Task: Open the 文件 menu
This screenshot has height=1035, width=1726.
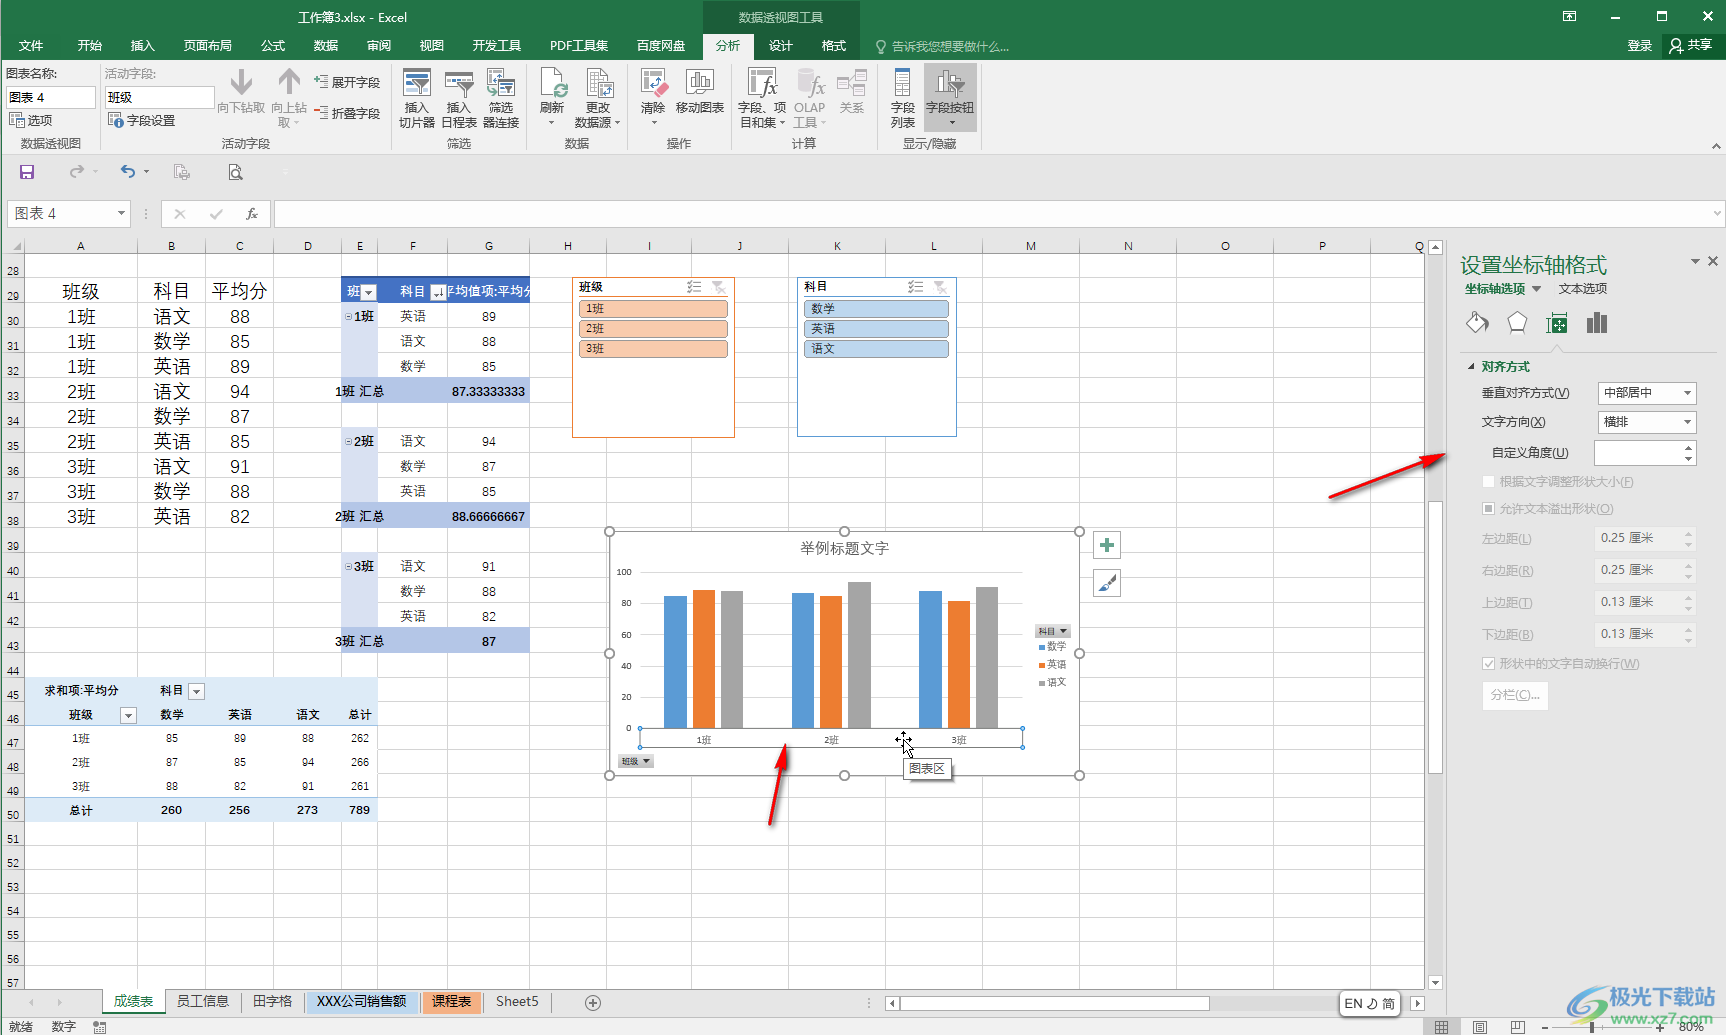Action: 31,46
